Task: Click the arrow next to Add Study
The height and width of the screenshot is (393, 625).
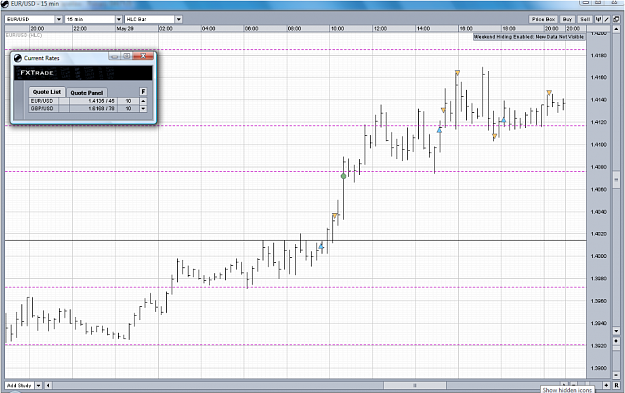Action: (x=38, y=385)
